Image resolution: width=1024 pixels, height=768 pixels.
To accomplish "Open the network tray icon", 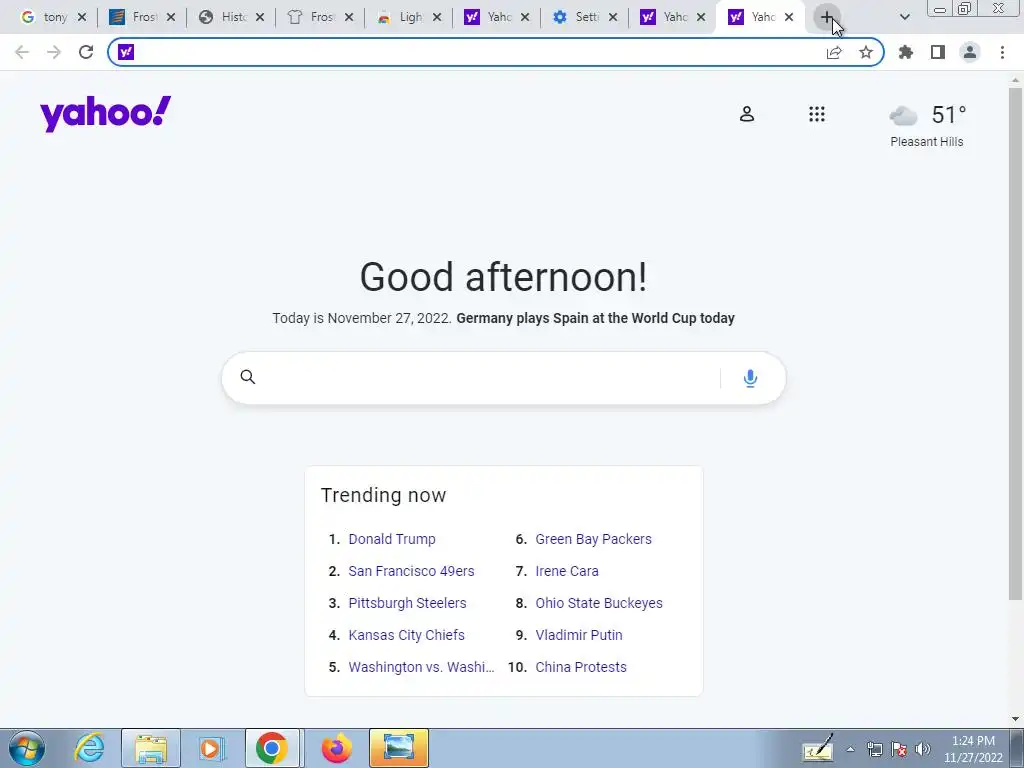I will [874, 749].
